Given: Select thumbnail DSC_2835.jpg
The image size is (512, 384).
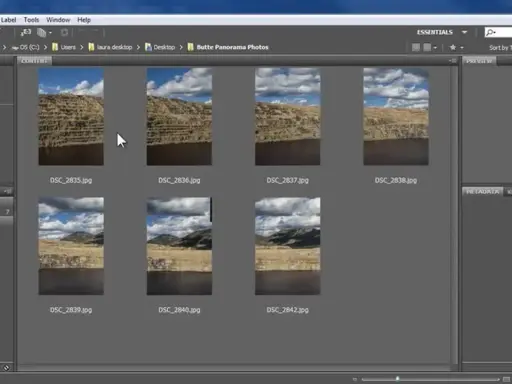Looking at the screenshot, I should pos(71,116).
